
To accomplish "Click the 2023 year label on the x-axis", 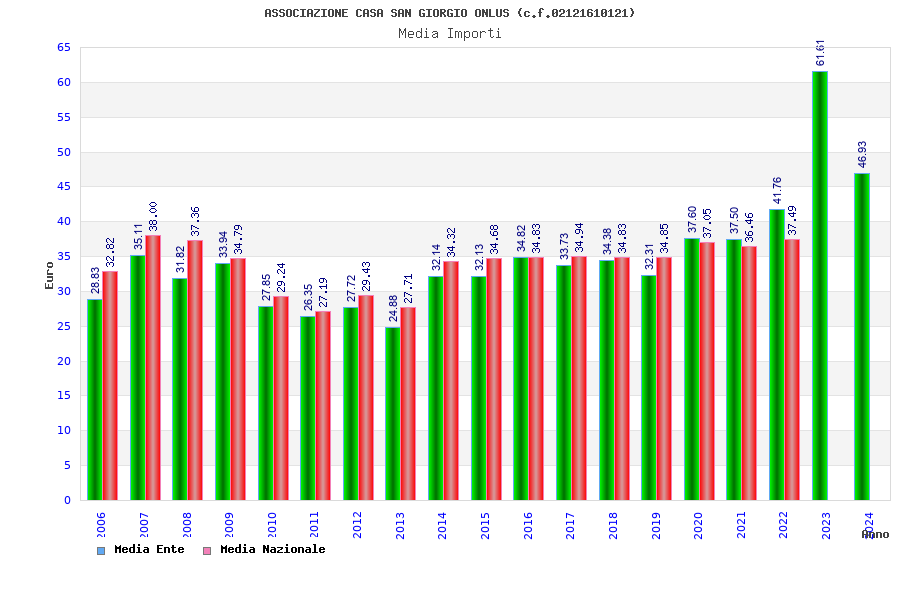I will point(827,525).
